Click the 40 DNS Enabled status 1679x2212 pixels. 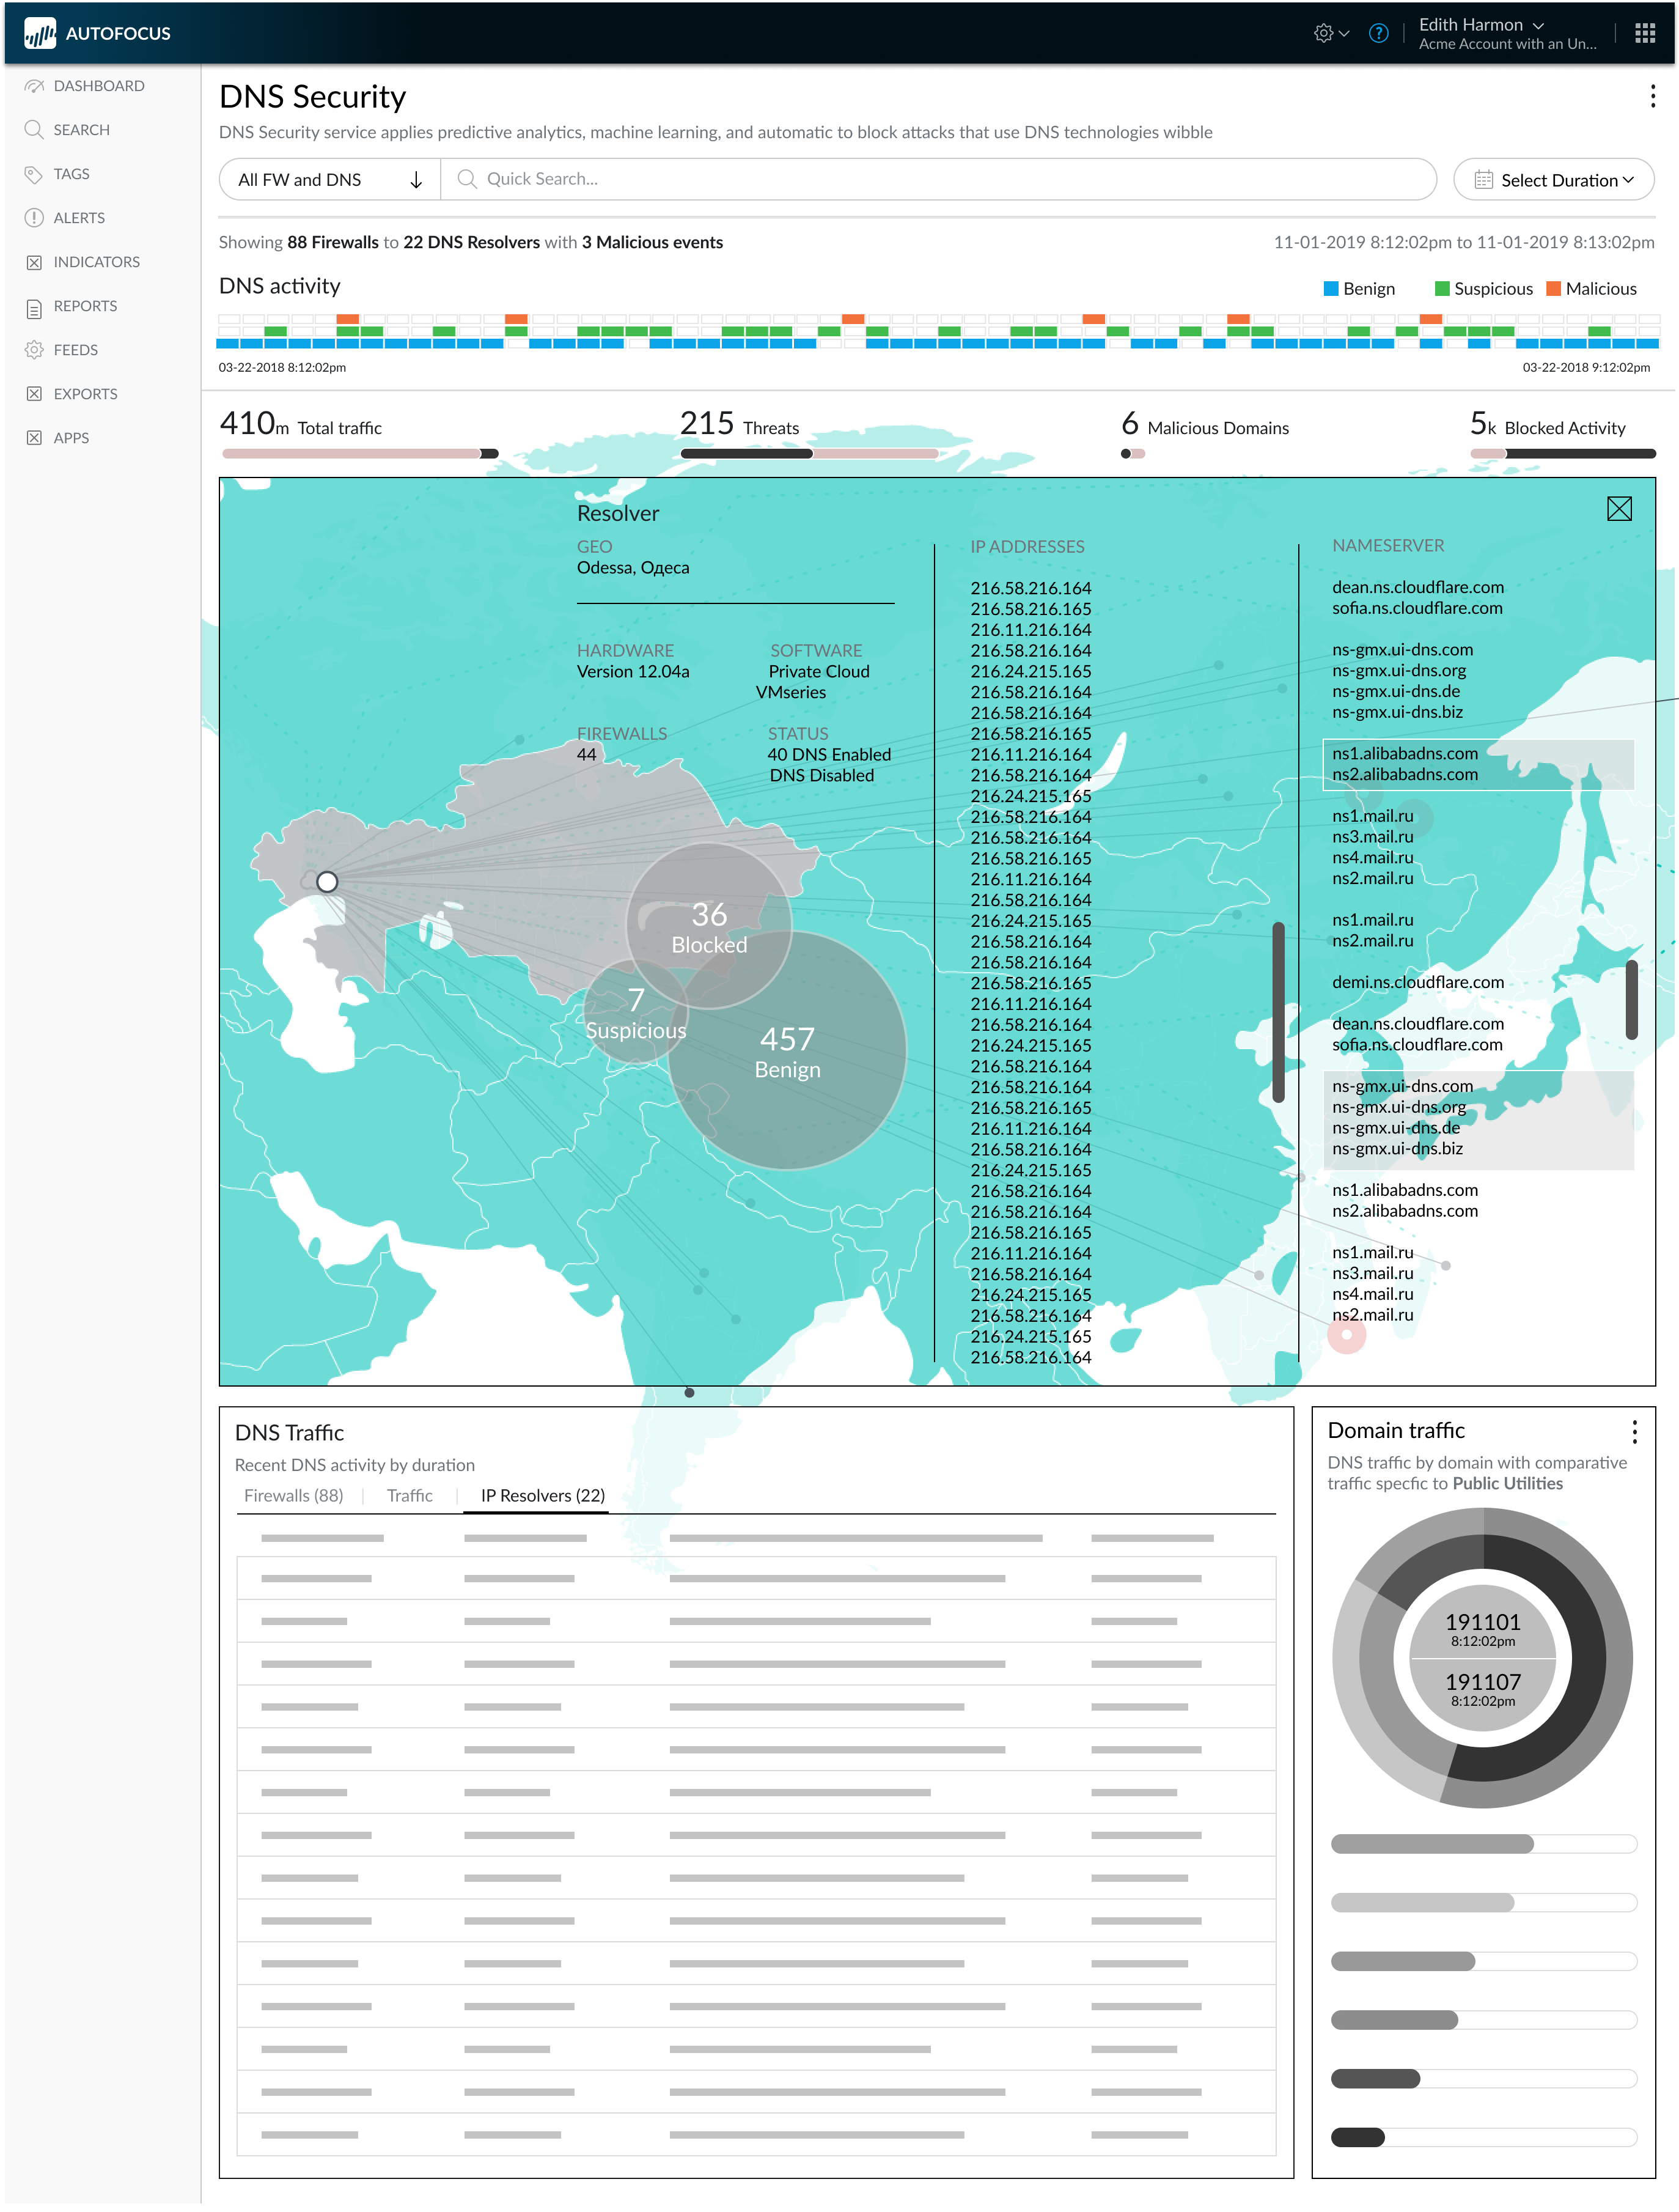click(x=829, y=755)
